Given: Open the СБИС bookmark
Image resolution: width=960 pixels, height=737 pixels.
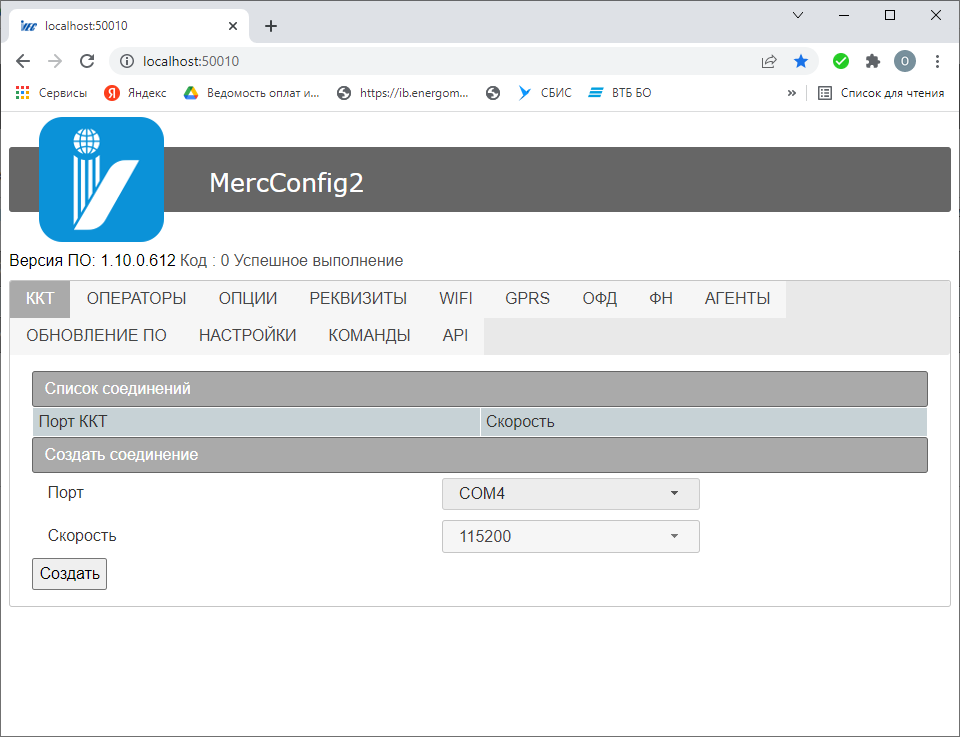Looking at the screenshot, I should (x=545, y=93).
